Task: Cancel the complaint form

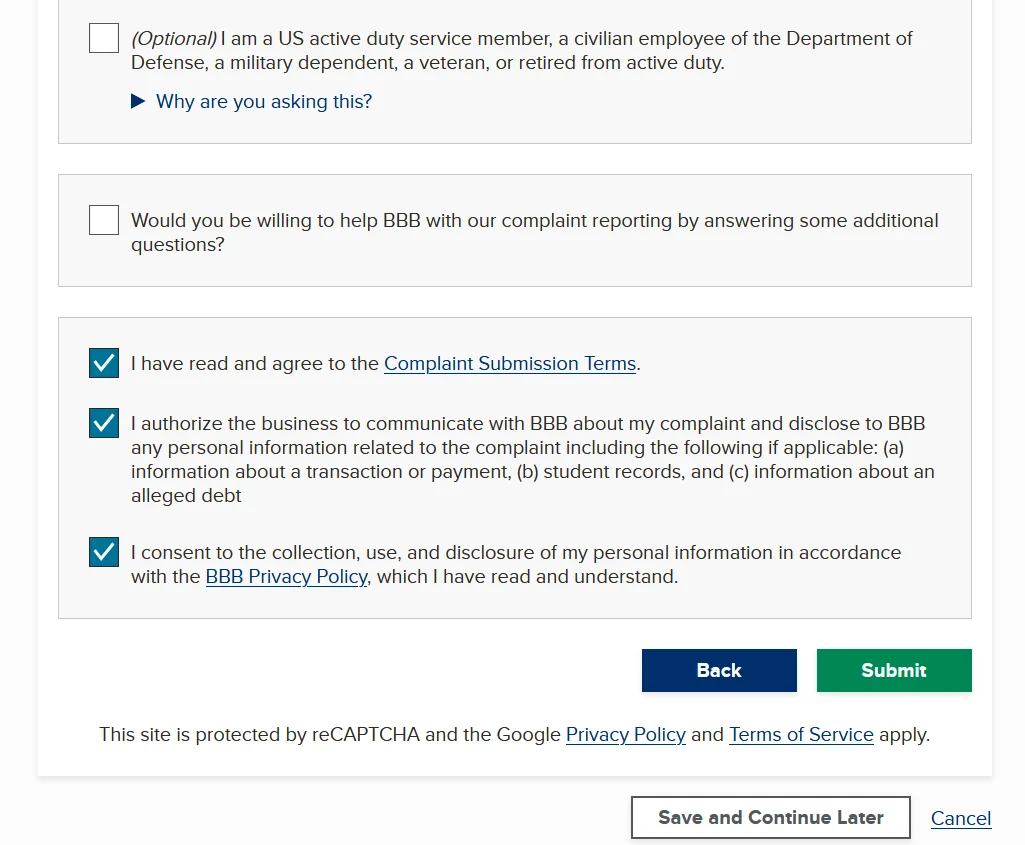Action: point(961,819)
